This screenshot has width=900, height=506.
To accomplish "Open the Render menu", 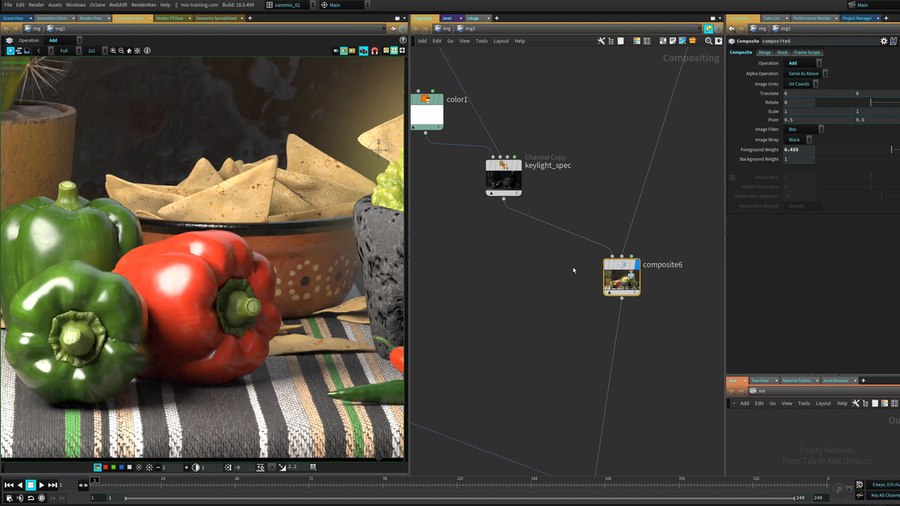I will coord(36,5).
